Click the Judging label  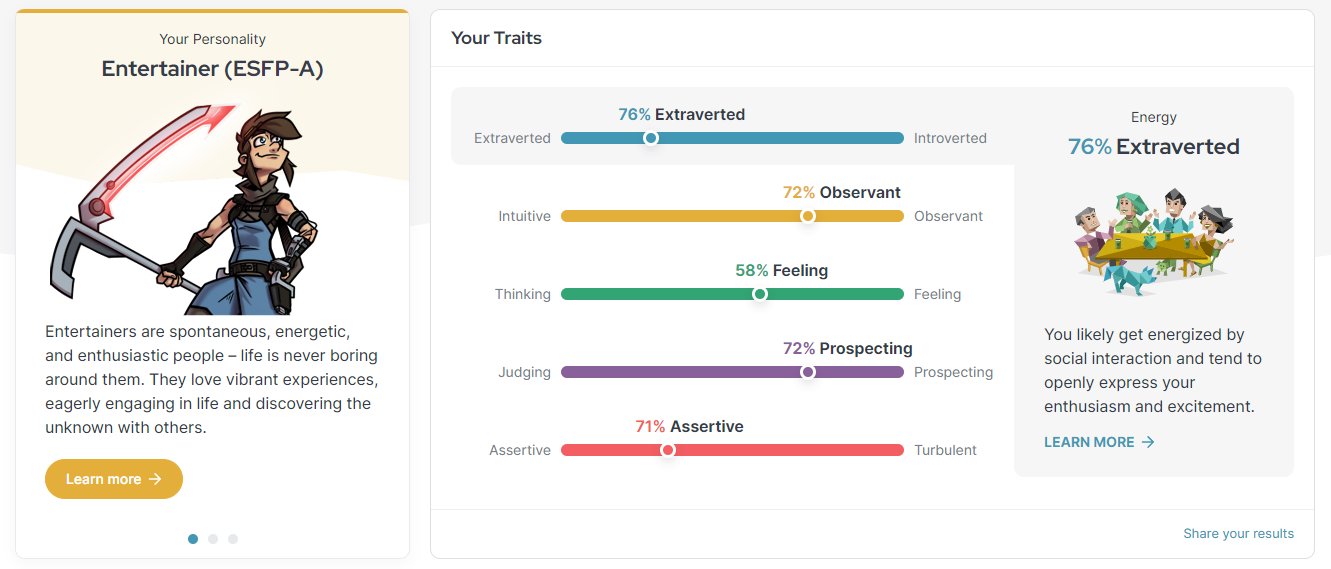point(525,372)
